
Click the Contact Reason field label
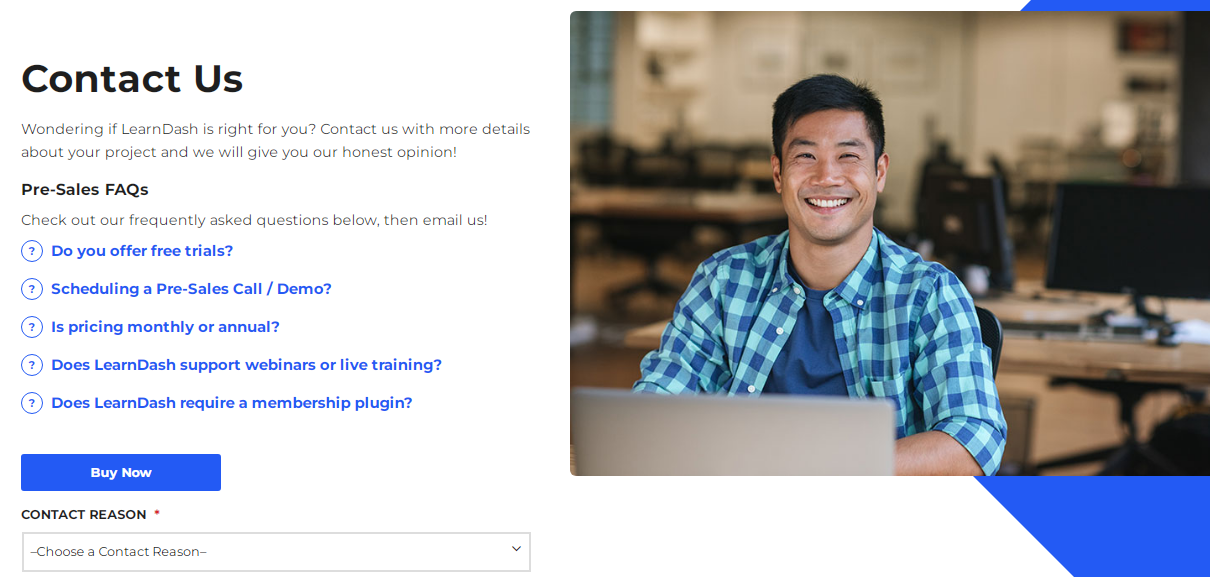pyautogui.click(x=83, y=515)
